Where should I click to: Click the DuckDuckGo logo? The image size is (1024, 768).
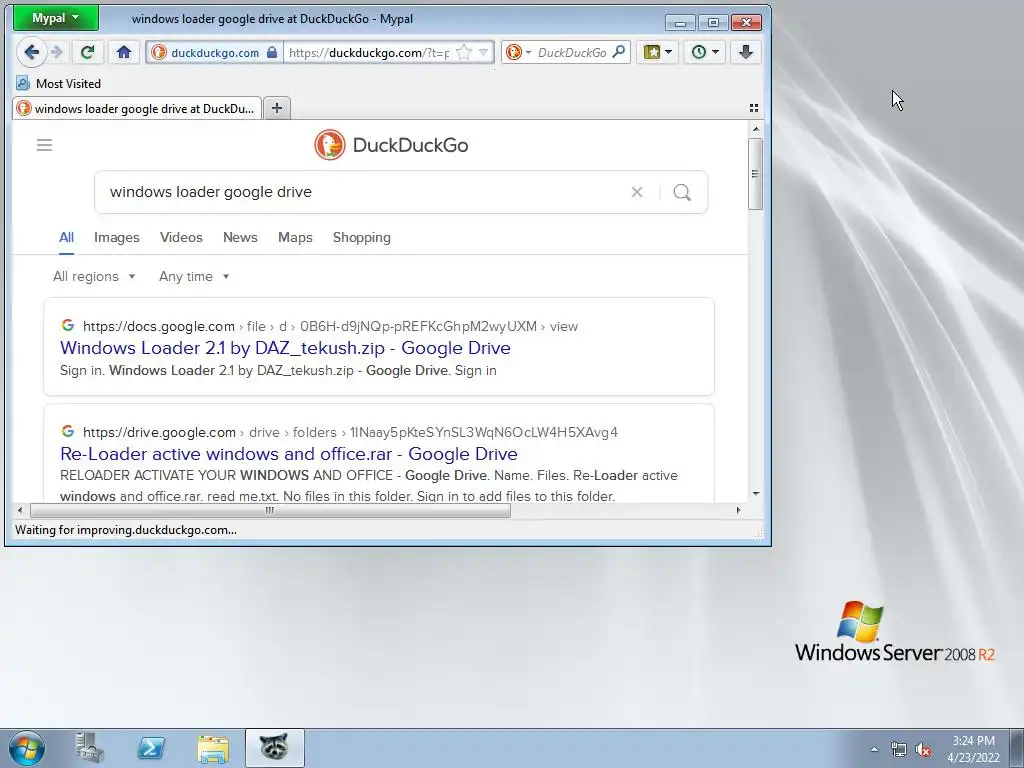point(391,145)
